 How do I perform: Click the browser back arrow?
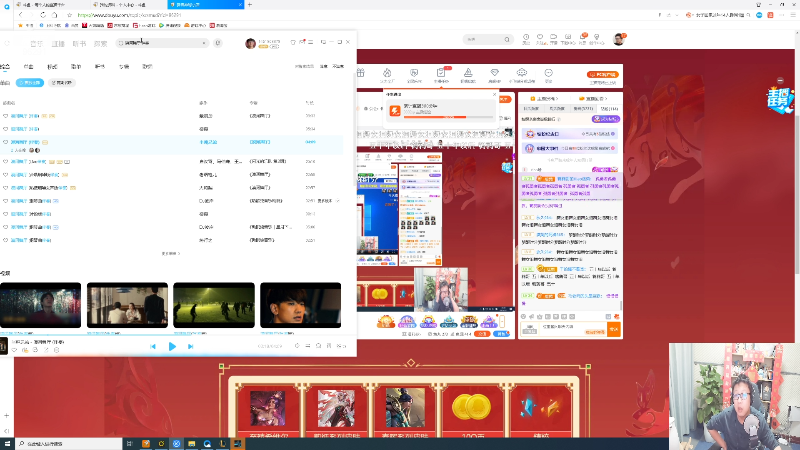pyautogui.click(x=20, y=15)
